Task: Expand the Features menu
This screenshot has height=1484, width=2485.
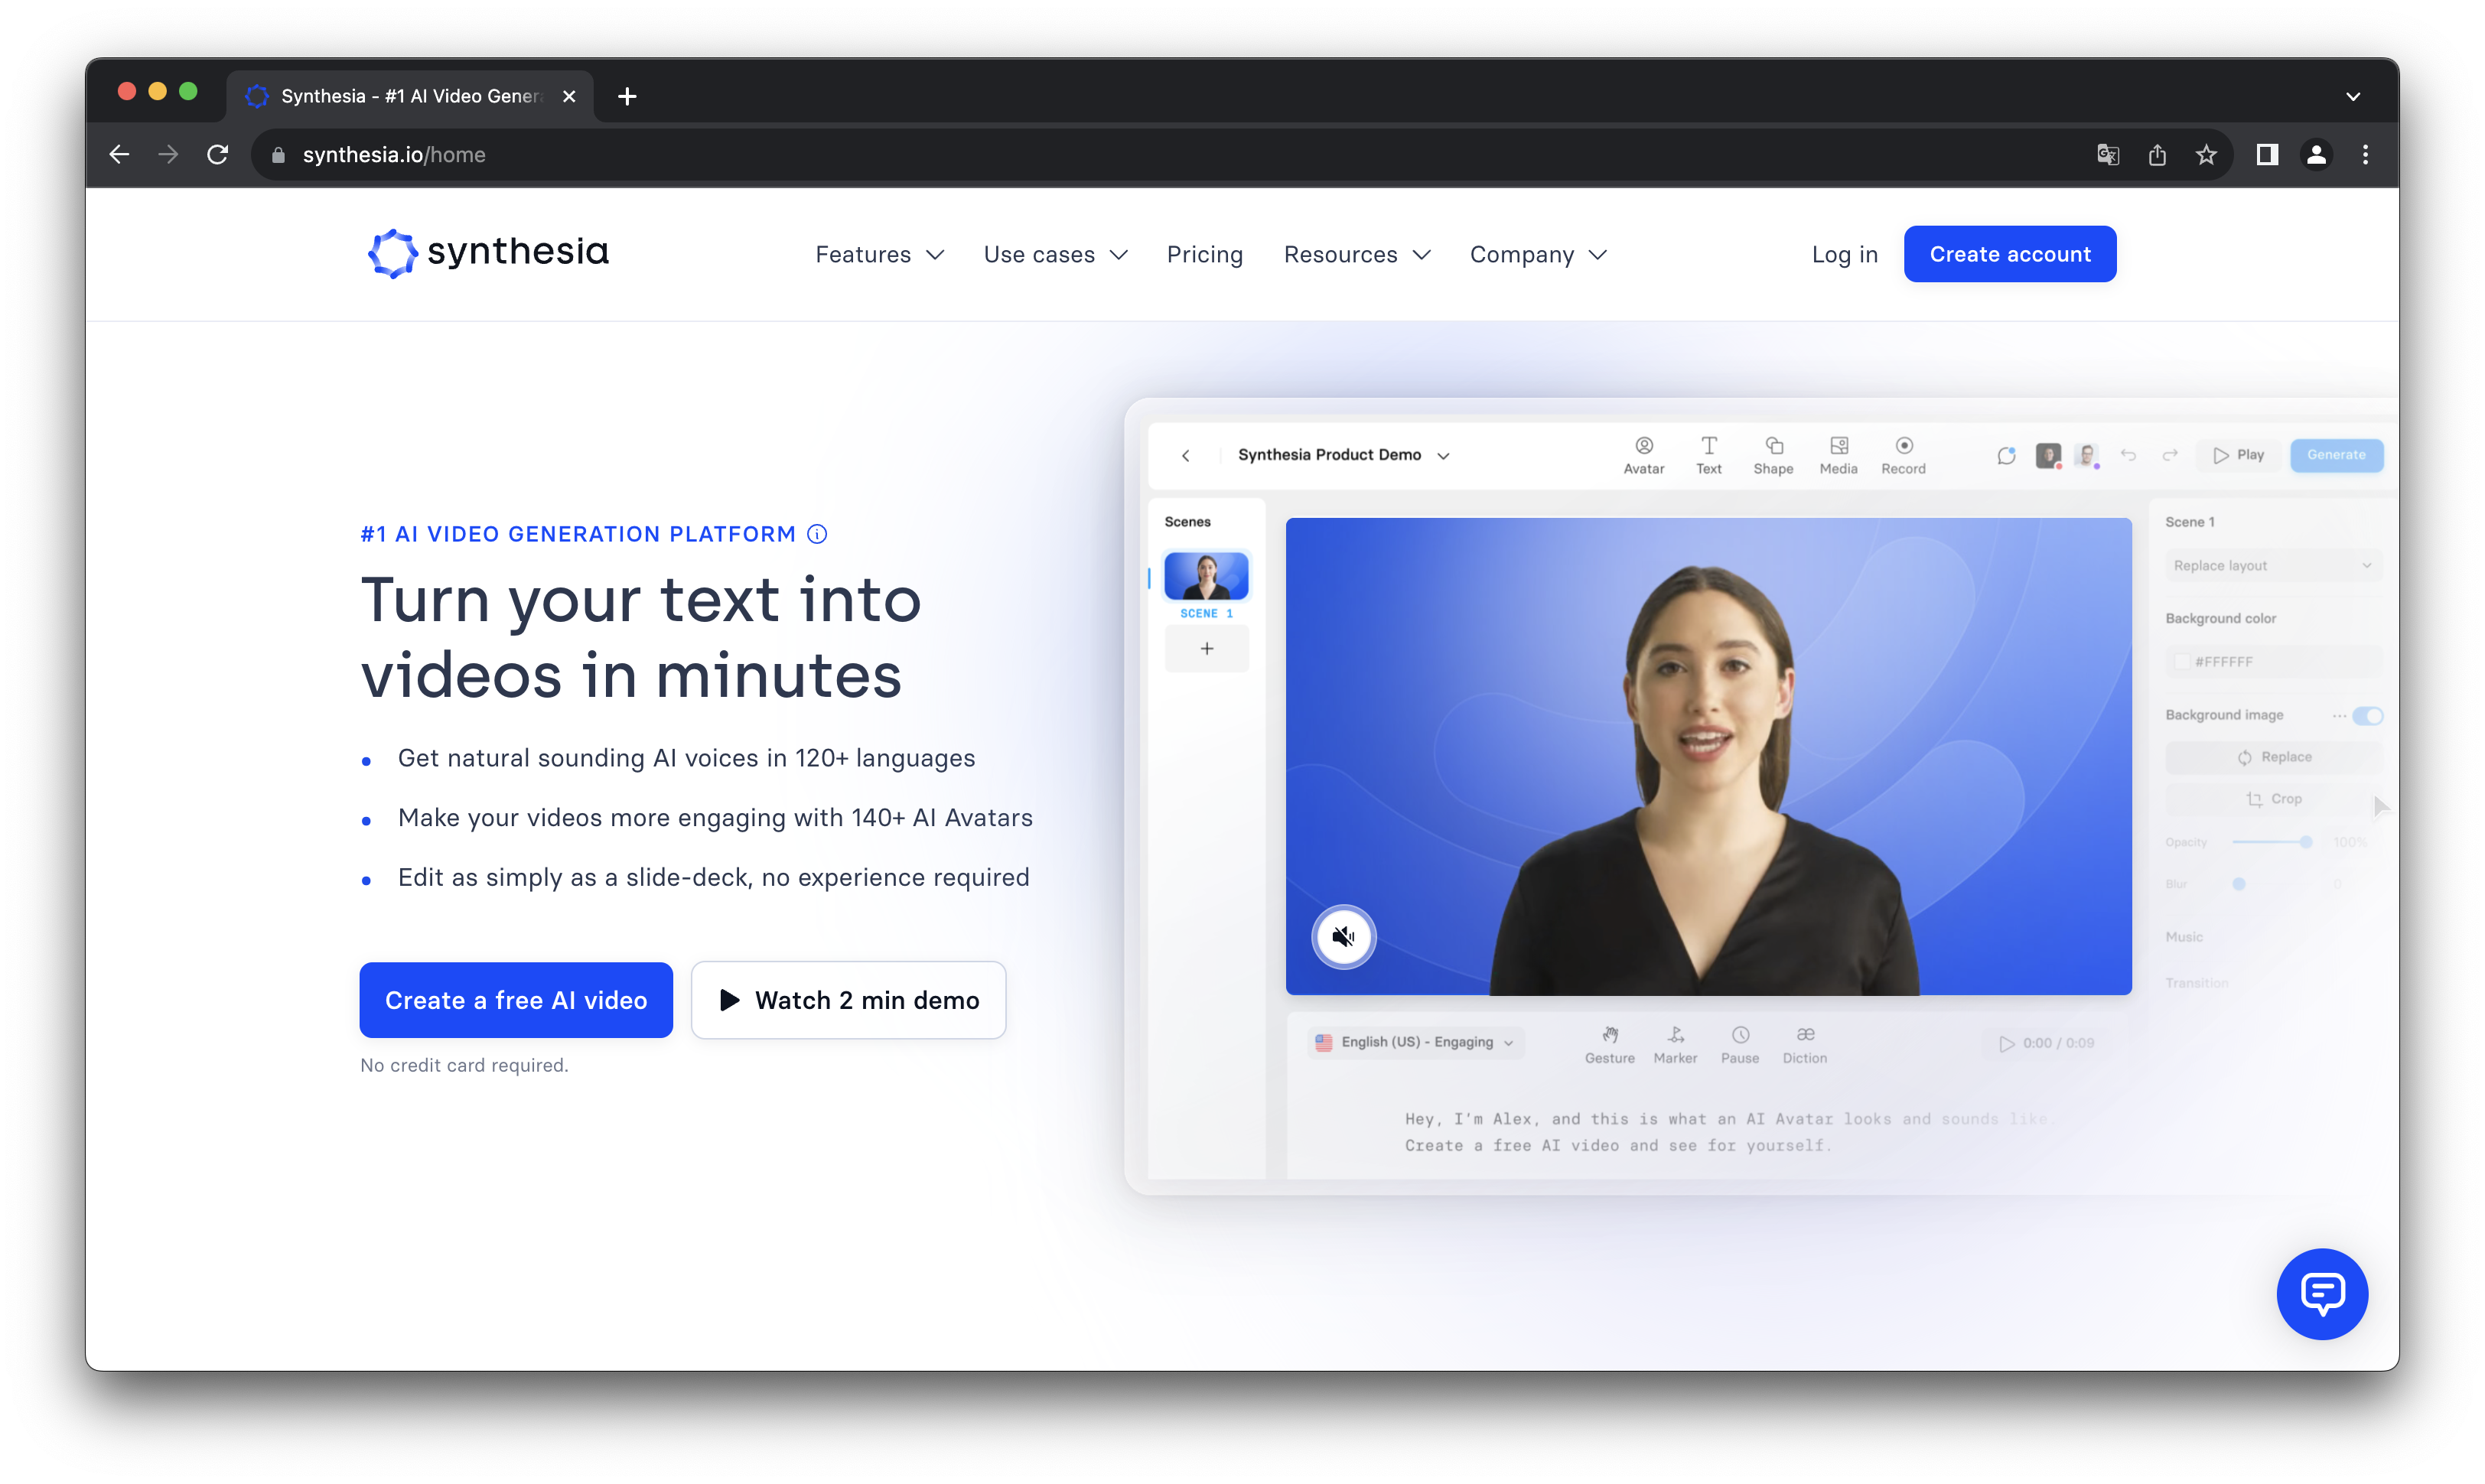Action: [879, 255]
